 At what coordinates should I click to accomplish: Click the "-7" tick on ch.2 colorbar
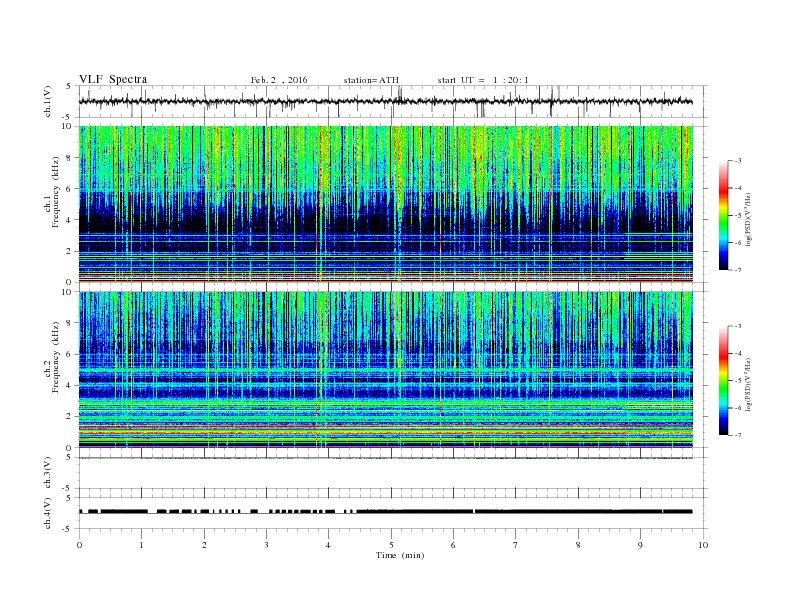[x=737, y=435]
